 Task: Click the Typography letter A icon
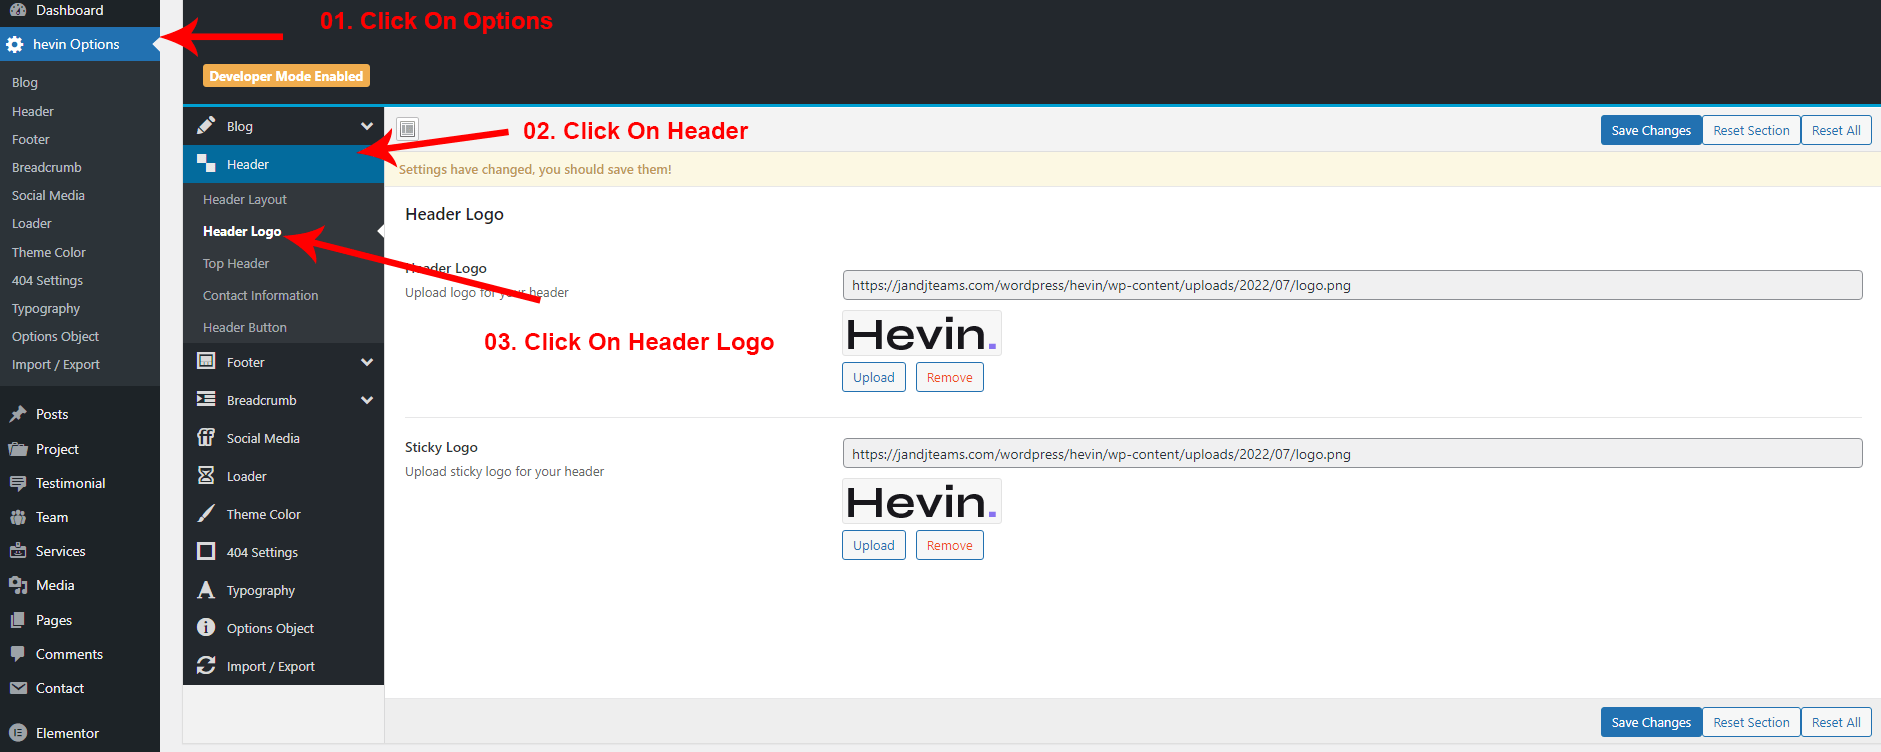click(206, 590)
